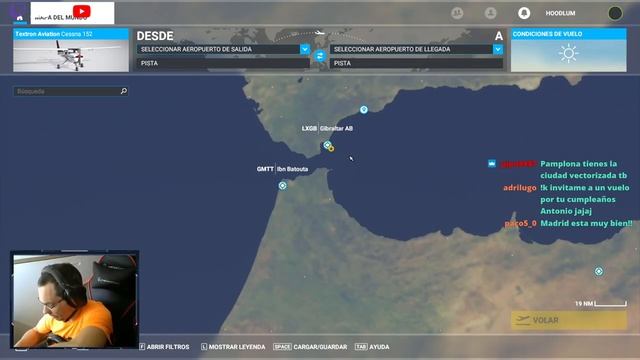Open the Textron Aviation Cessna 152 aircraft panel
The width and height of the screenshot is (640, 360).
click(71, 50)
